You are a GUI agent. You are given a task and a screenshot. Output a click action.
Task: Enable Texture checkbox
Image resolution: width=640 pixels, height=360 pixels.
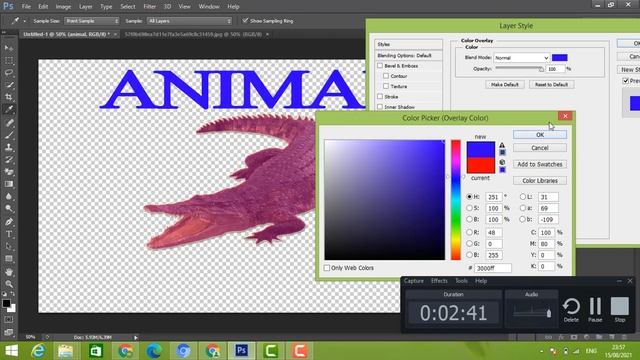coord(386,86)
